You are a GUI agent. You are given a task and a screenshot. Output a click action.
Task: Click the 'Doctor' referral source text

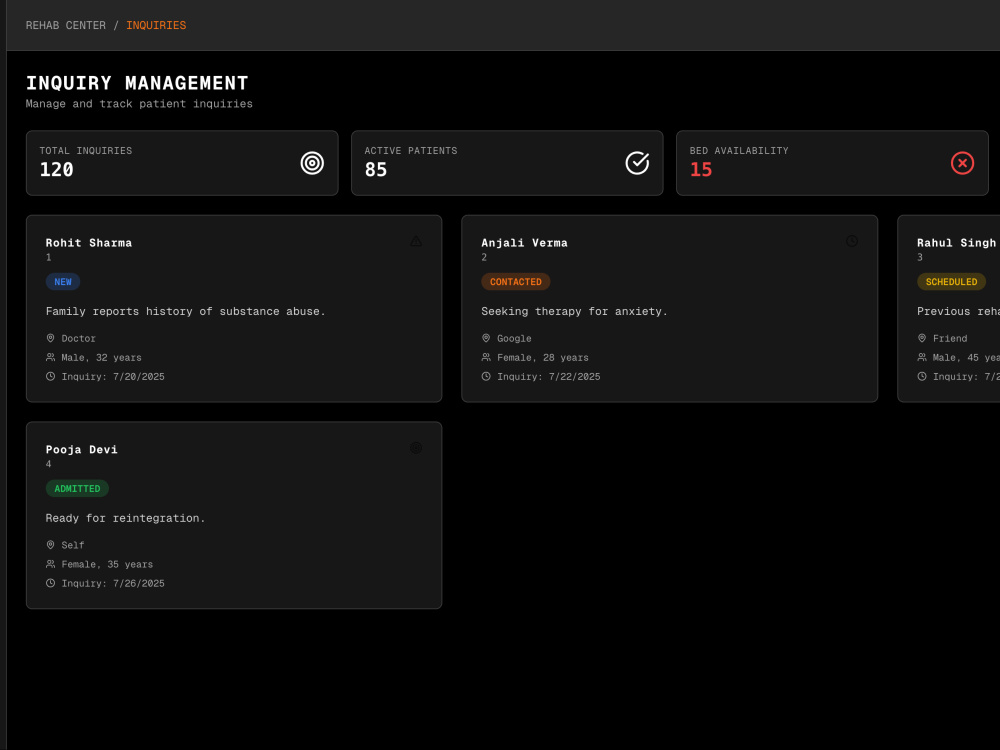78,339
